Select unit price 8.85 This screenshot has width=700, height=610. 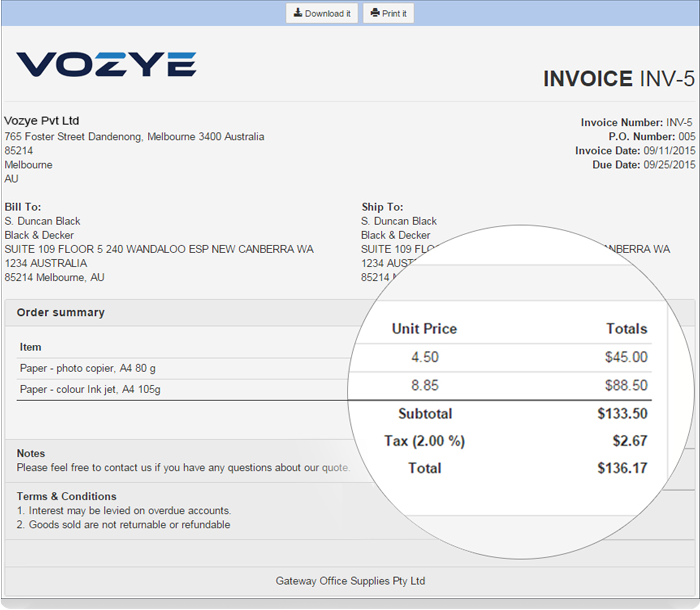(425, 385)
